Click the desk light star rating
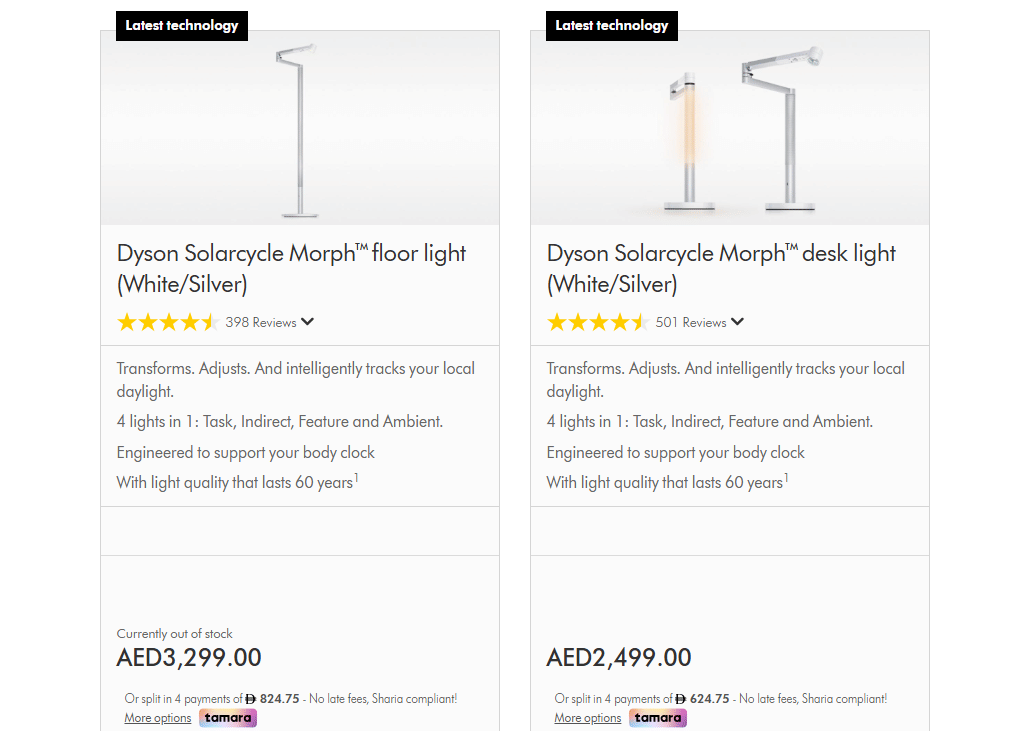This screenshot has width=1030, height=731. tap(597, 322)
